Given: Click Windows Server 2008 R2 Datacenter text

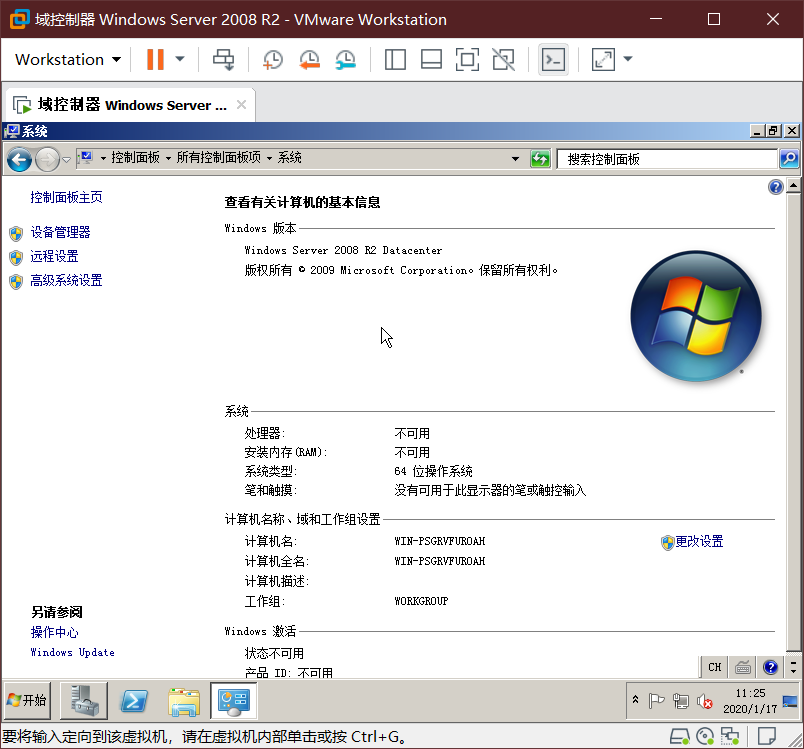Looking at the screenshot, I should pyautogui.click(x=343, y=250).
